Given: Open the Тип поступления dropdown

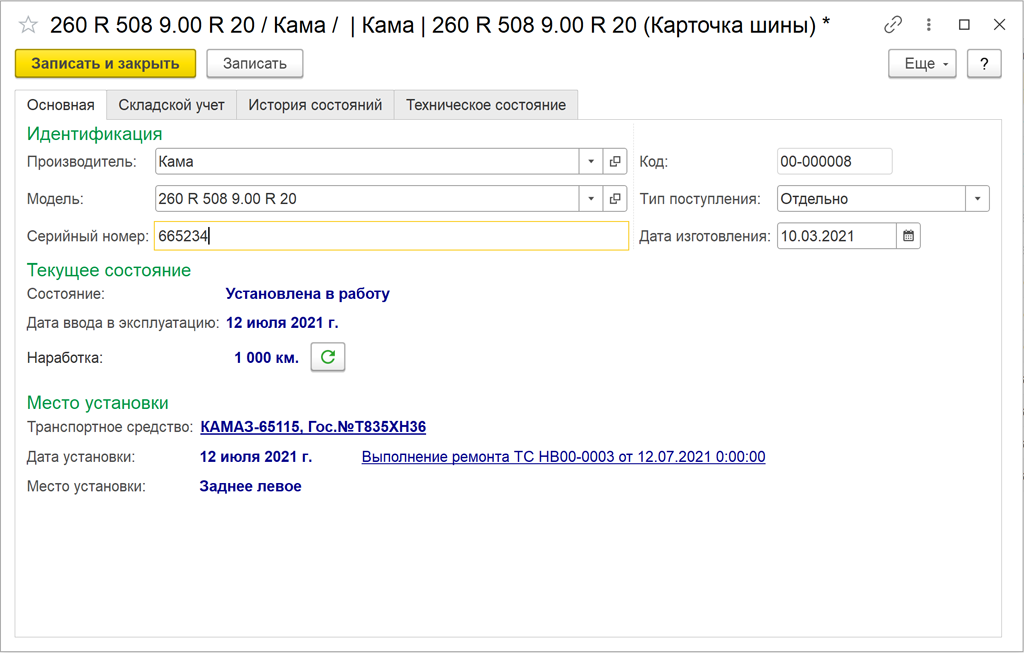Looking at the screenshot, I should click(x=977, y=199).
